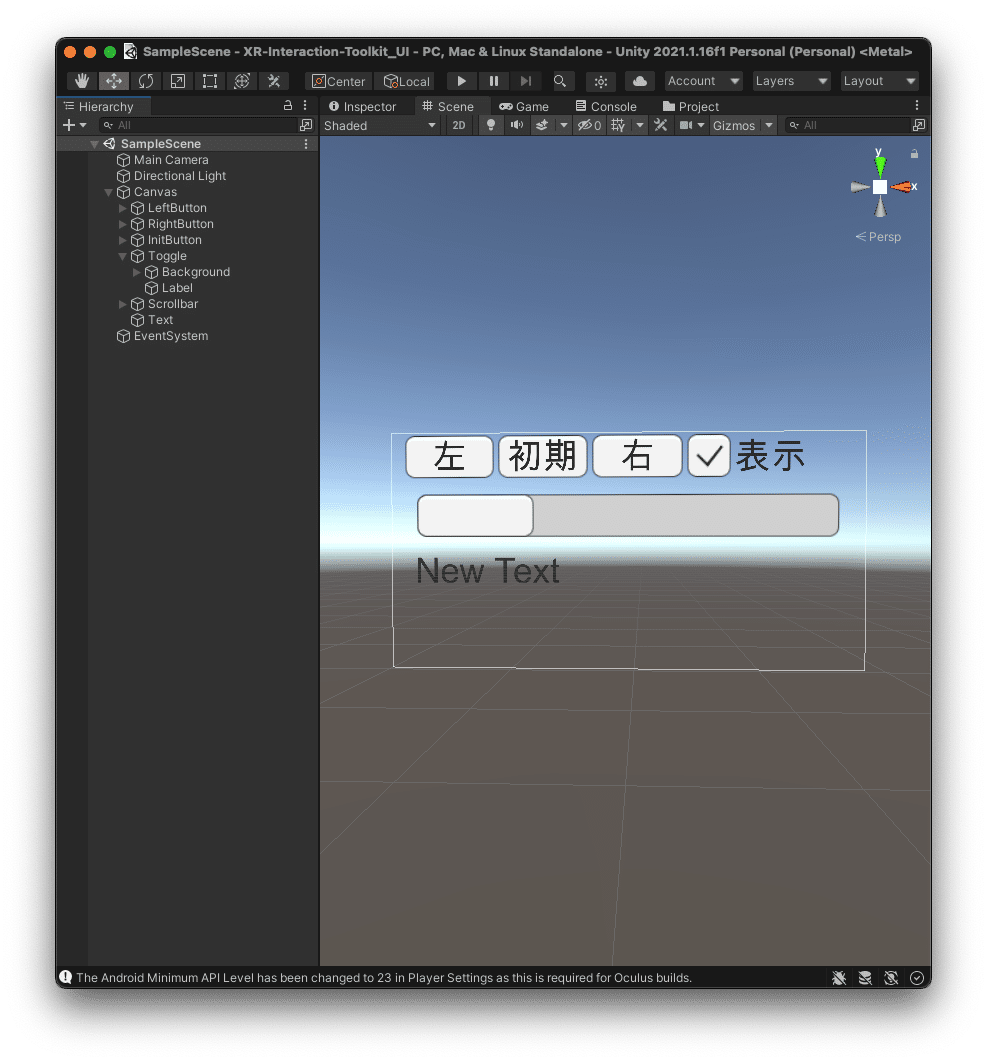Open custom editor tools

coord(274,81)
